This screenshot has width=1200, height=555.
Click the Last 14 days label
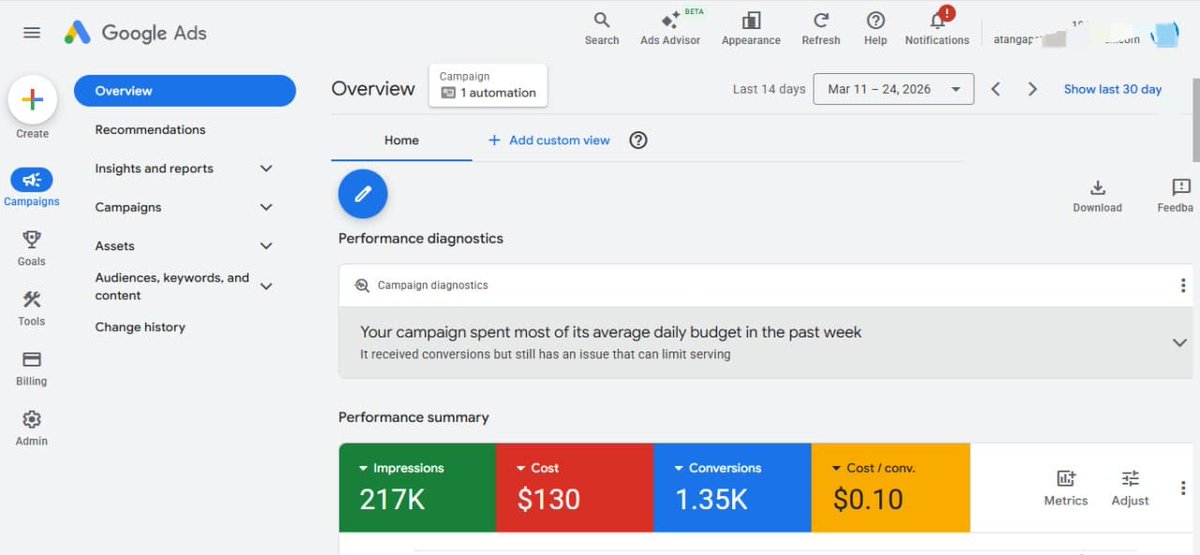[769, 89]
